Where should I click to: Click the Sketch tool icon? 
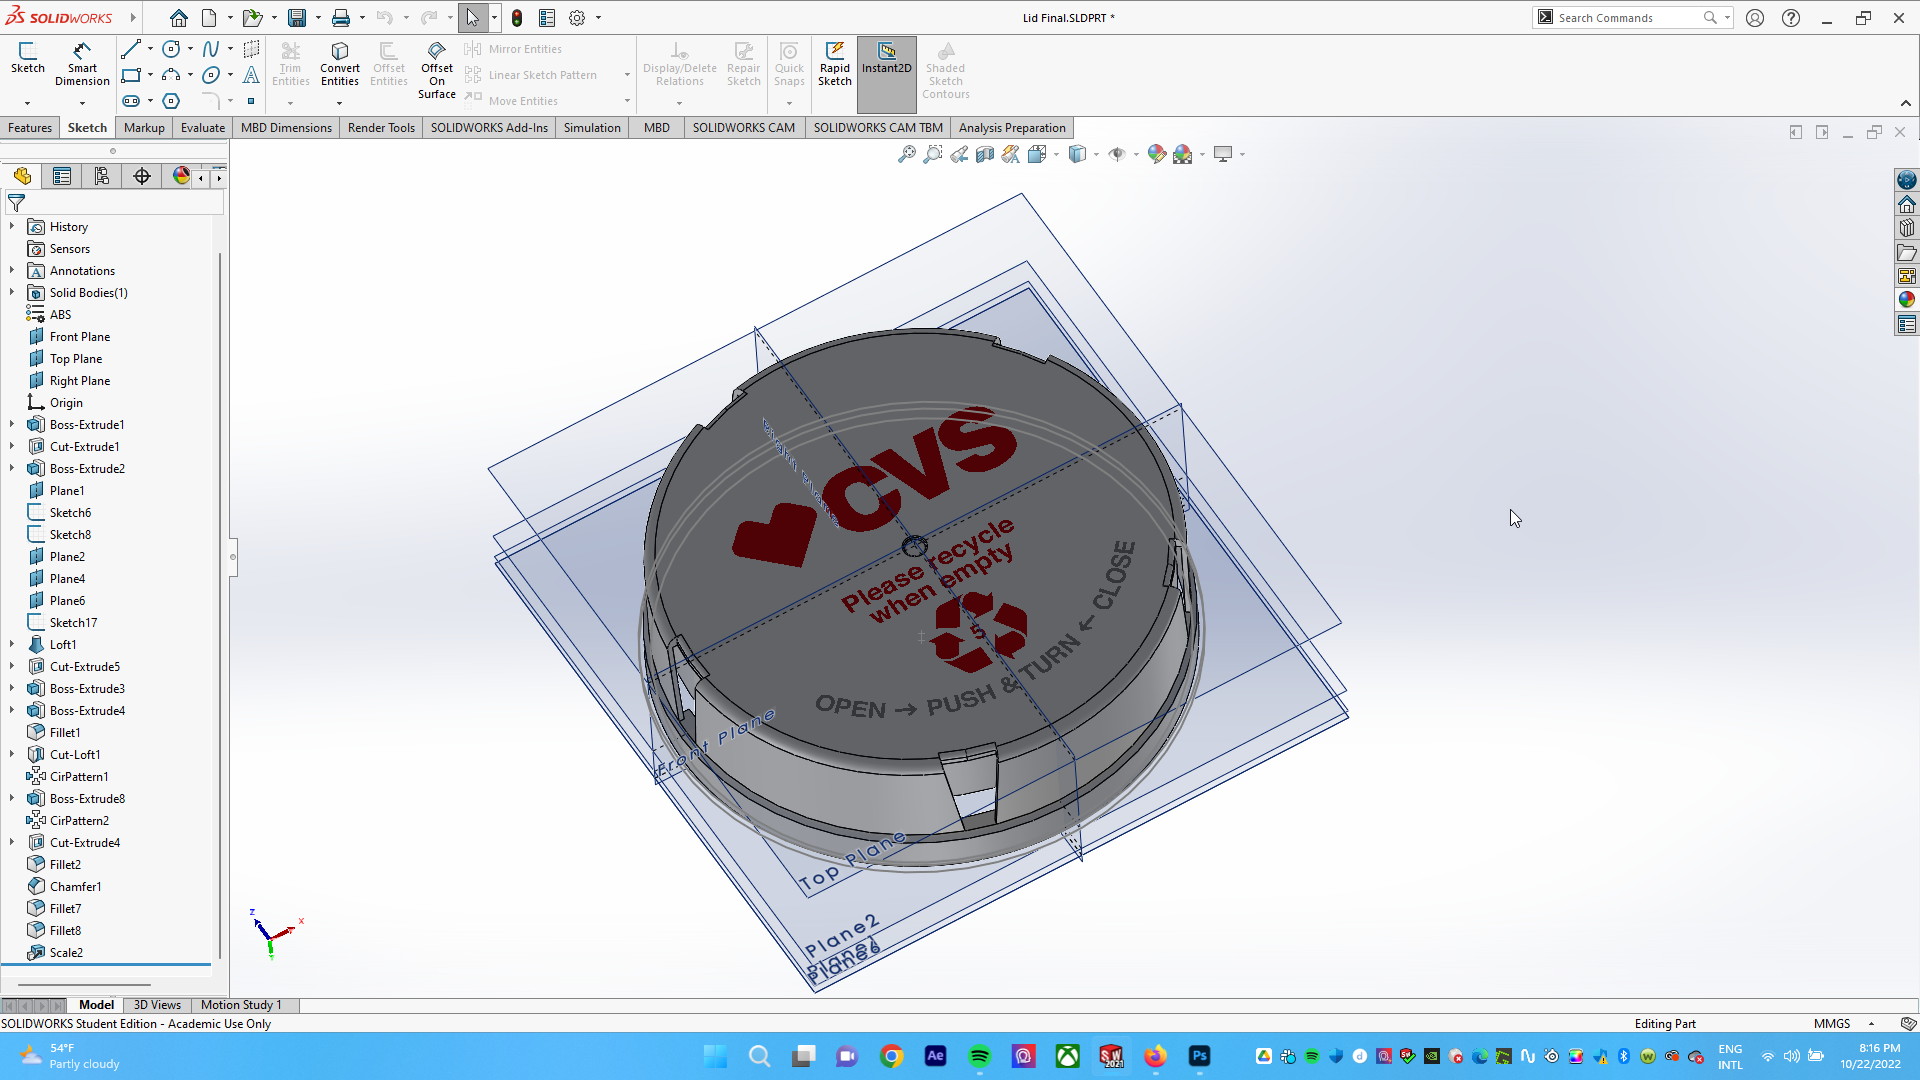click(27, 58)
